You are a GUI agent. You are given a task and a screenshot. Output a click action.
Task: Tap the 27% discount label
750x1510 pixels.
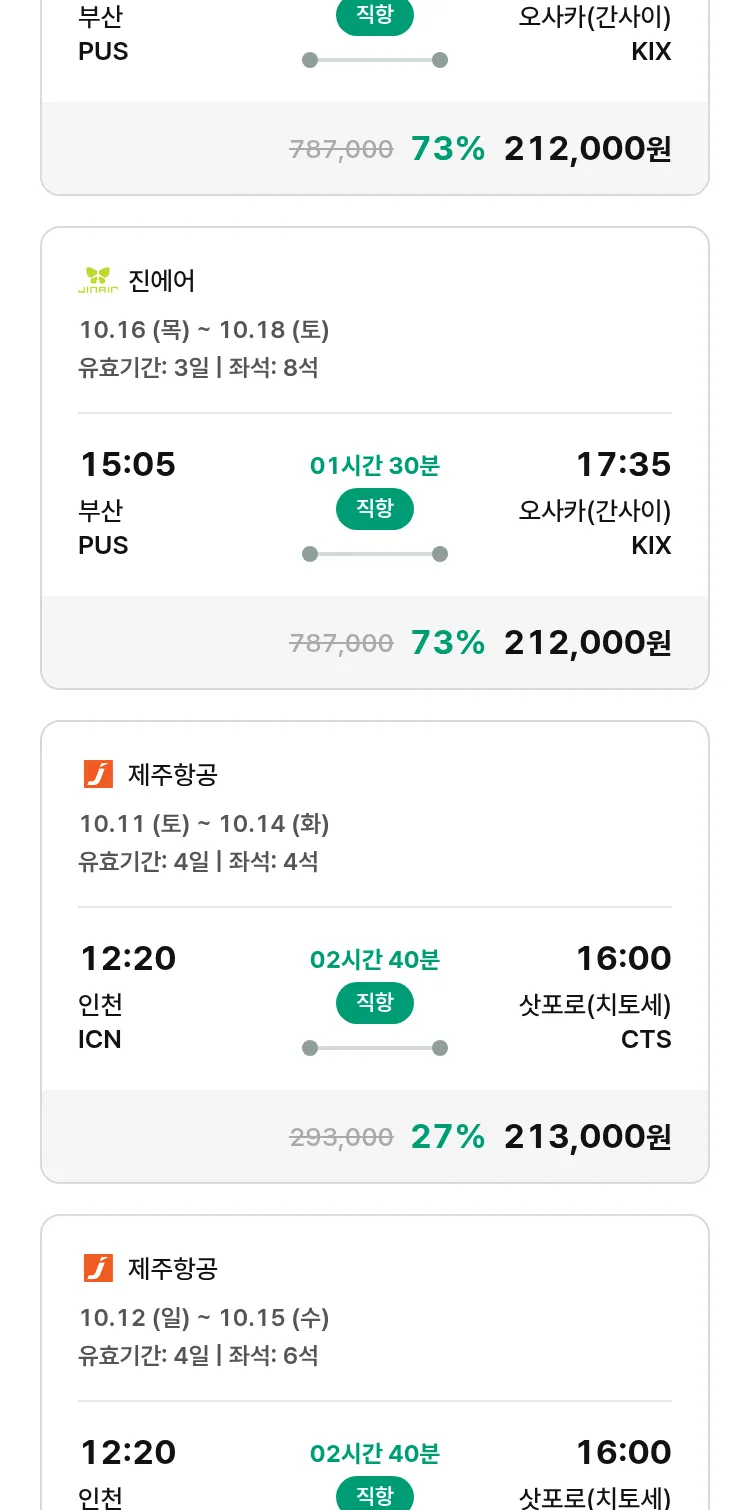coord(448,1136)
